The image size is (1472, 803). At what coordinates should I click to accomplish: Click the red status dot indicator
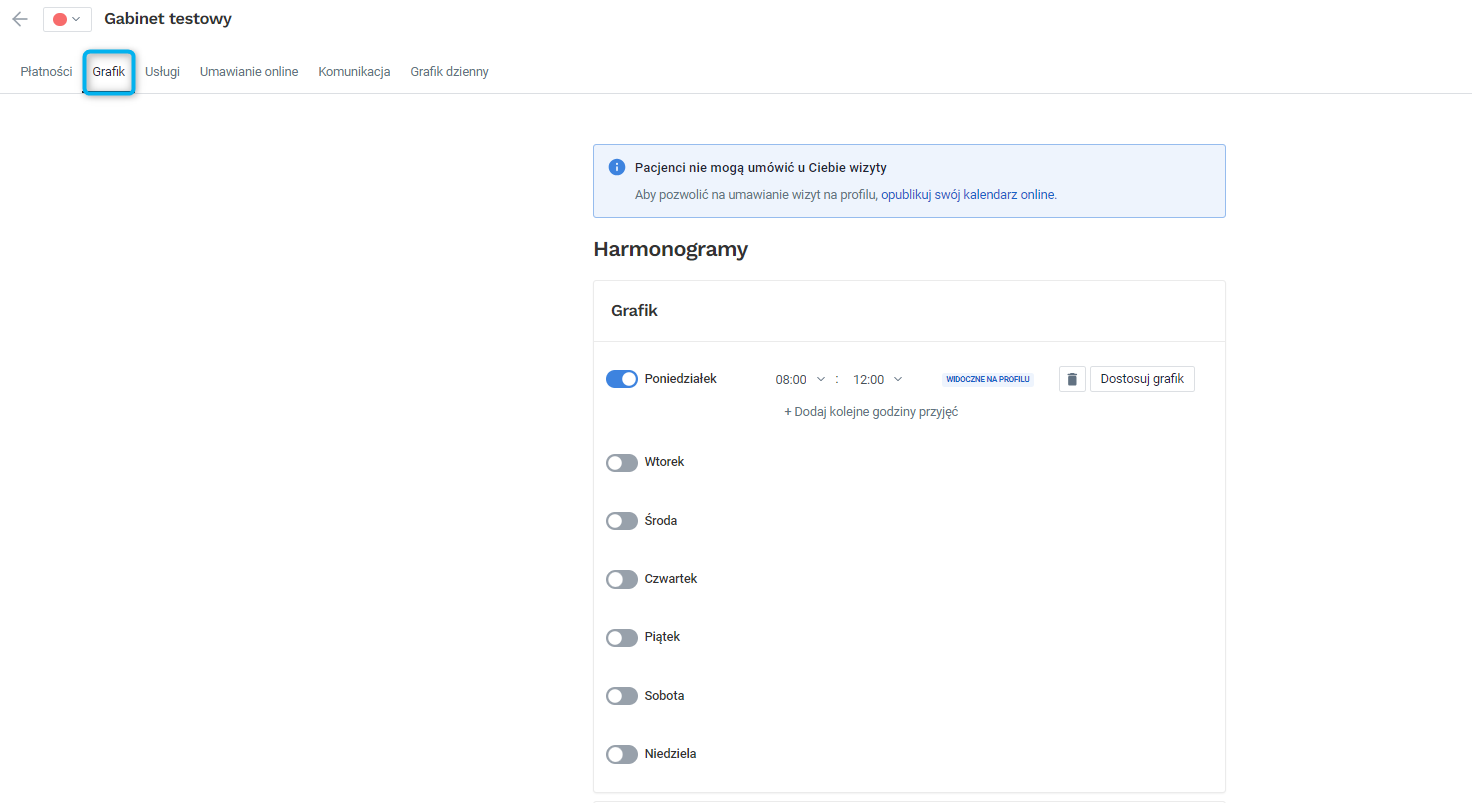[x=59, y=18]
